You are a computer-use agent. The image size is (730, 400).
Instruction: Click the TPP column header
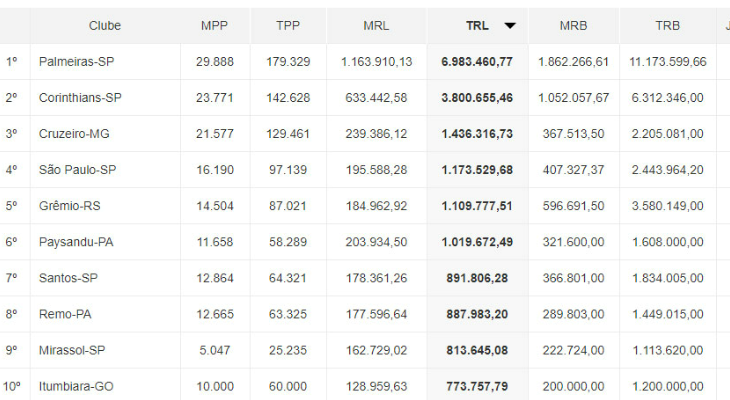click(288, 26)
